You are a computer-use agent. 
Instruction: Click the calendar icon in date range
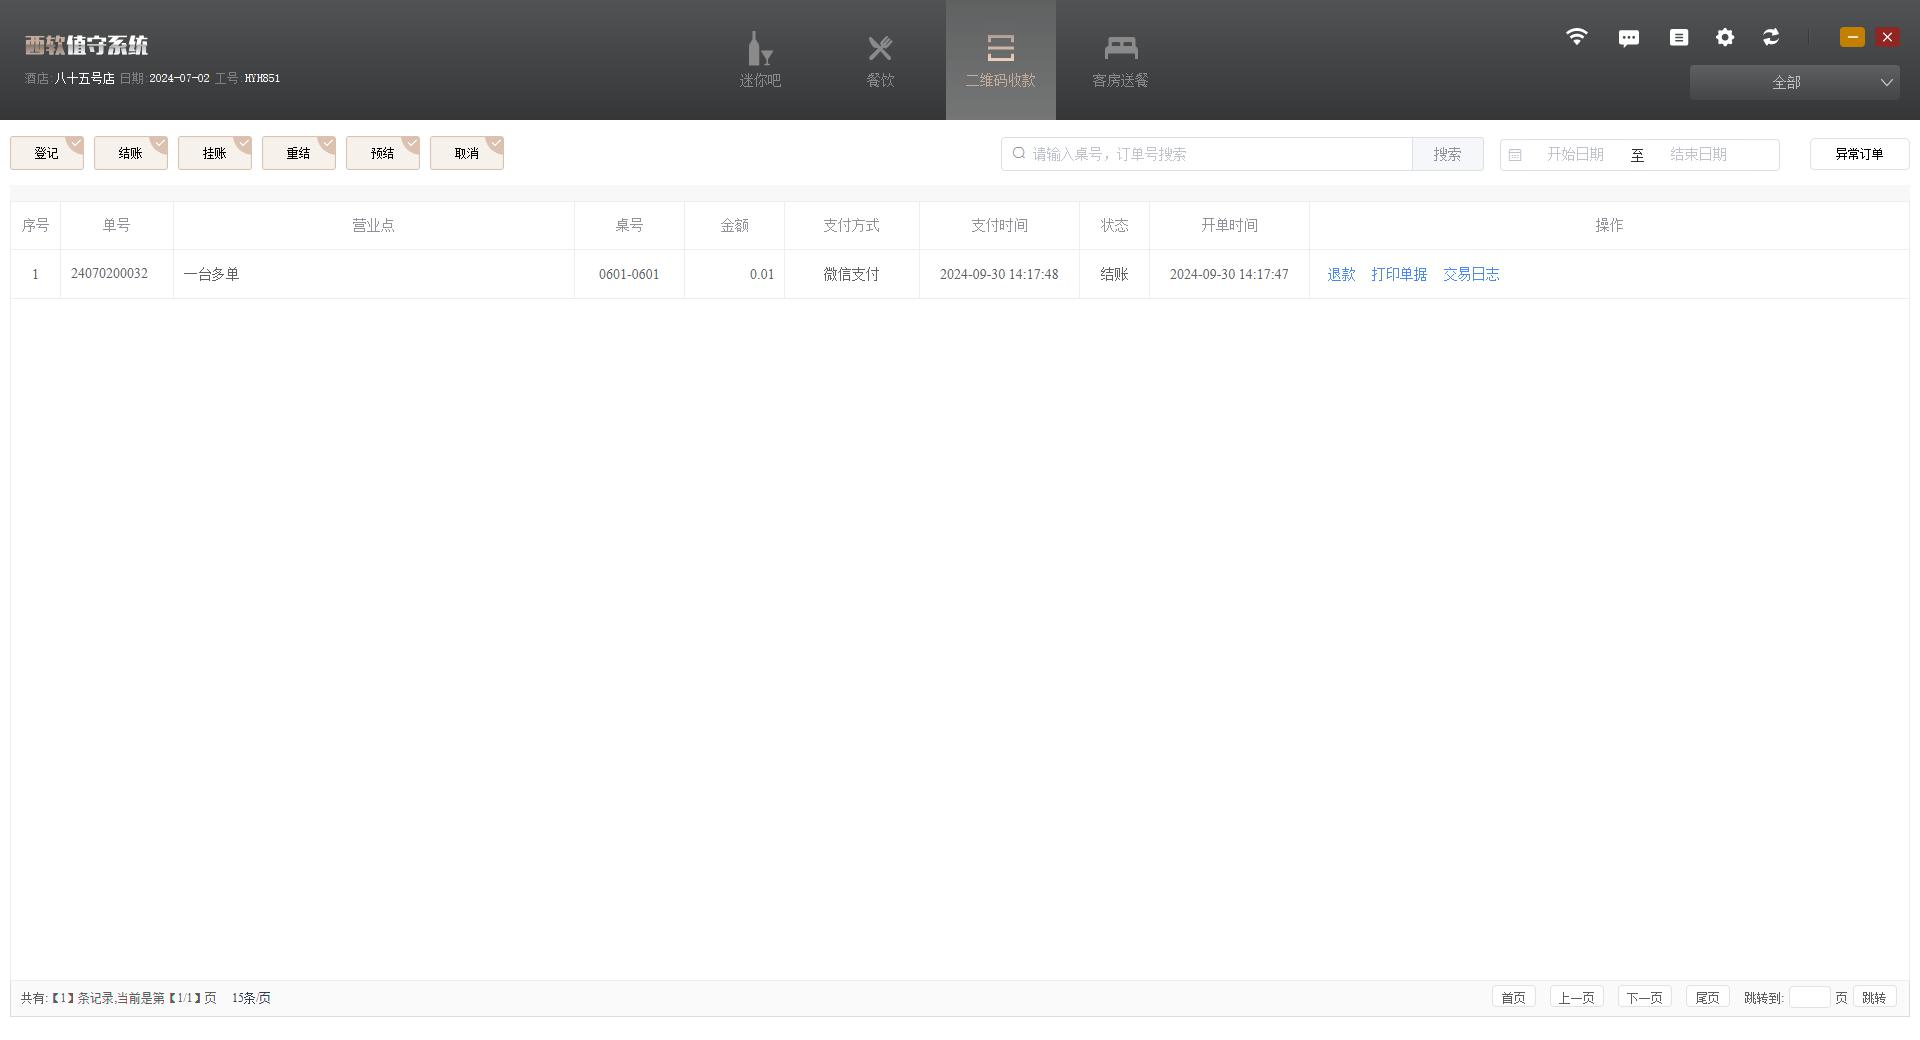pos(1515,155)
